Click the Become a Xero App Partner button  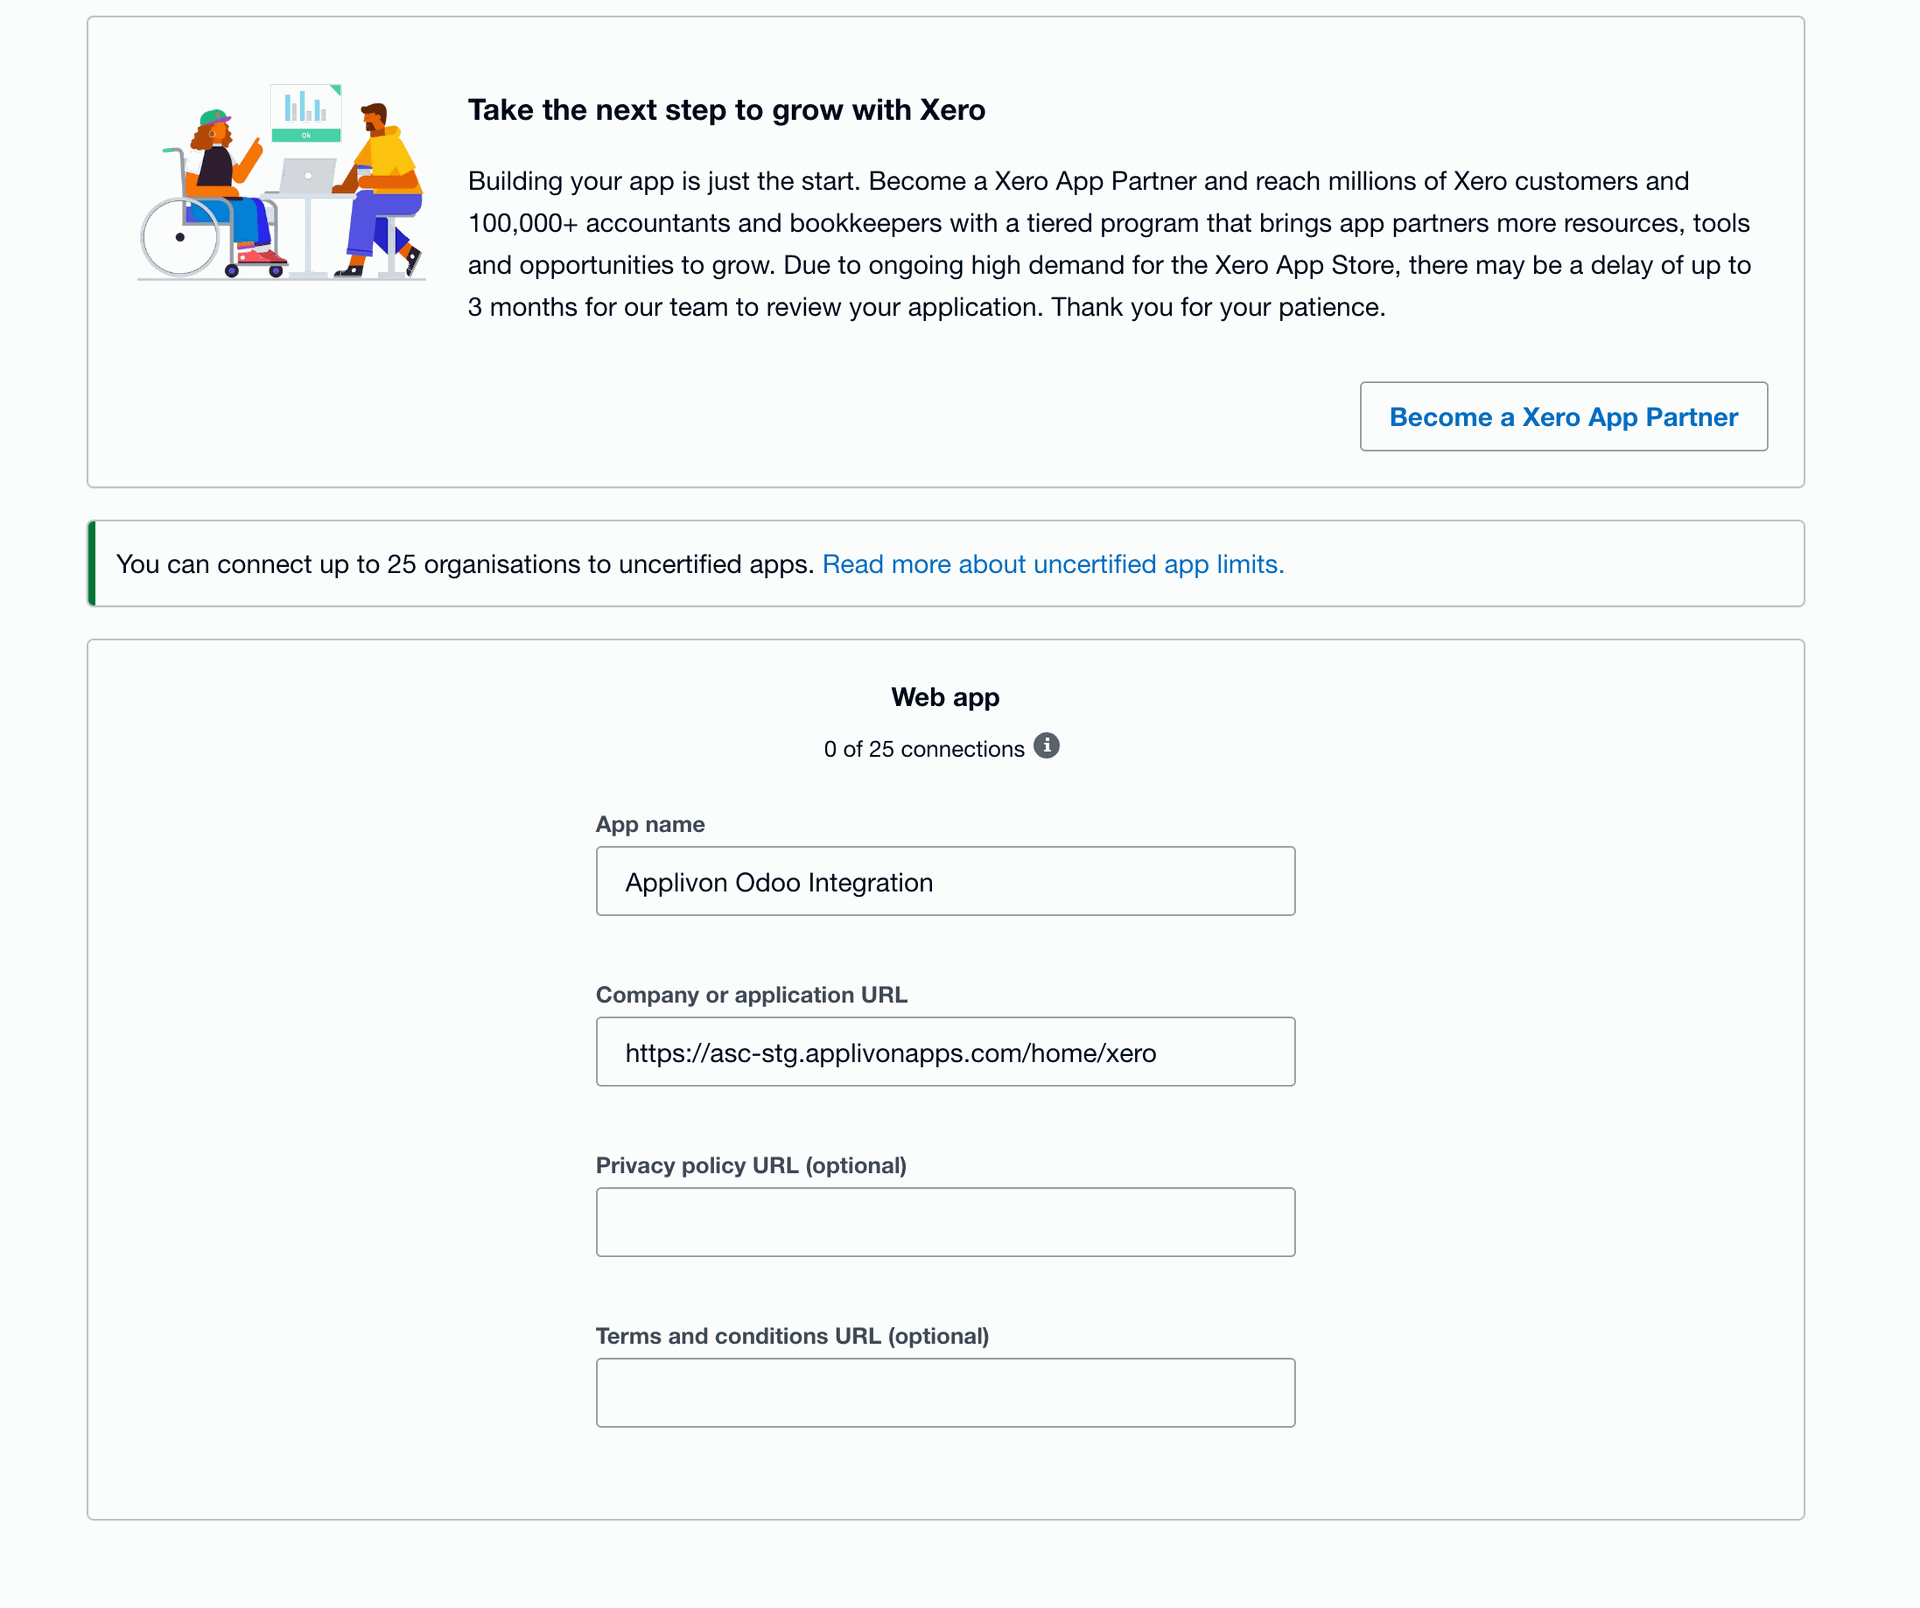[1563, 417]
